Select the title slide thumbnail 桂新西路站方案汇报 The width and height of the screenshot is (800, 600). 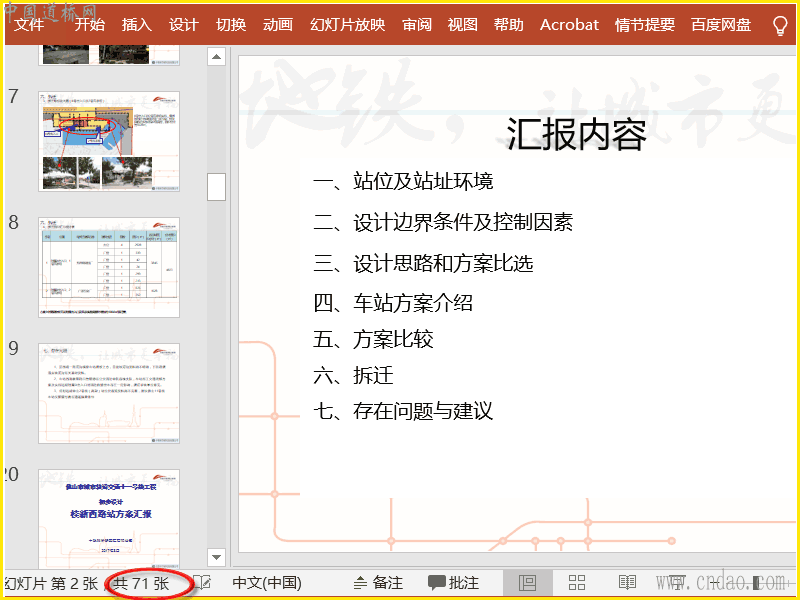[x=109, y=517]
